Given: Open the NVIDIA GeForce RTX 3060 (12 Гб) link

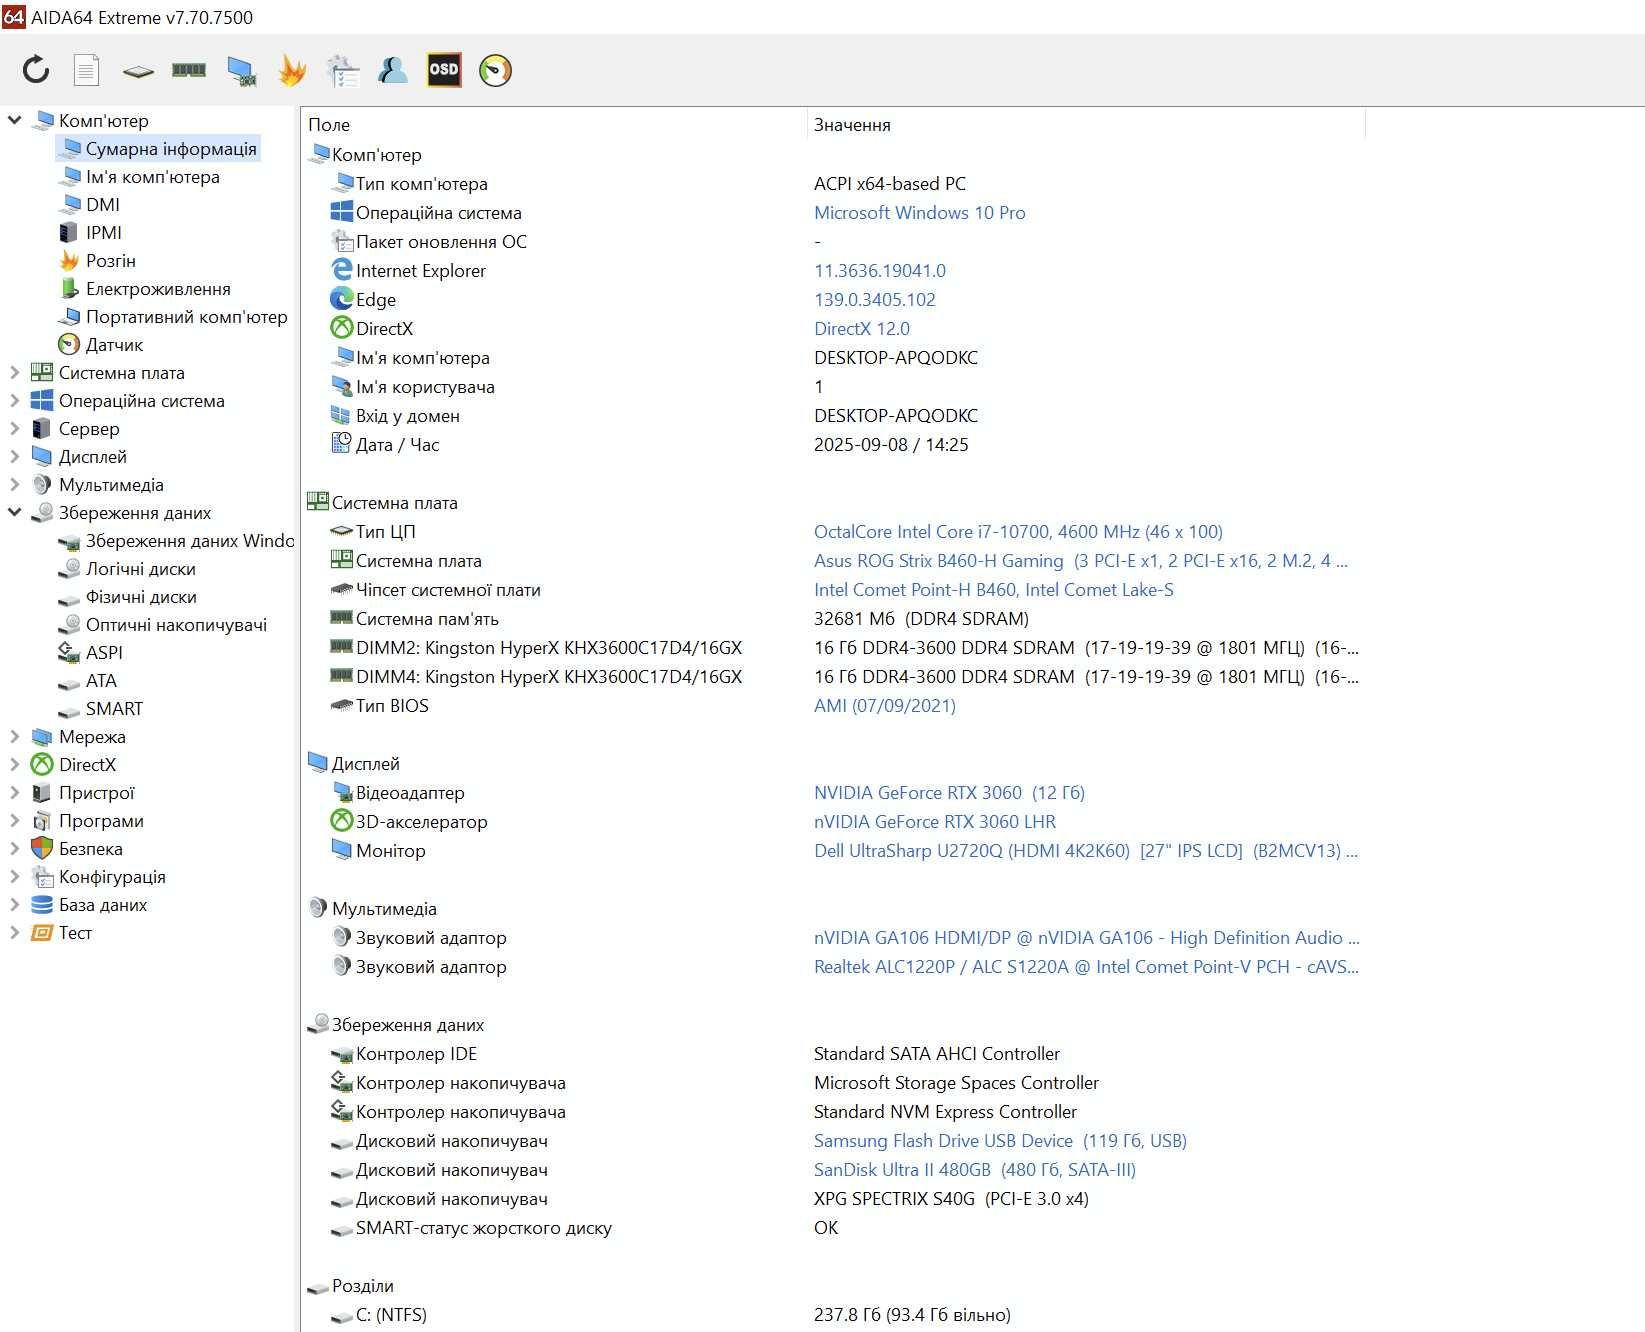Looking at the screenshot, I should 949,792.
